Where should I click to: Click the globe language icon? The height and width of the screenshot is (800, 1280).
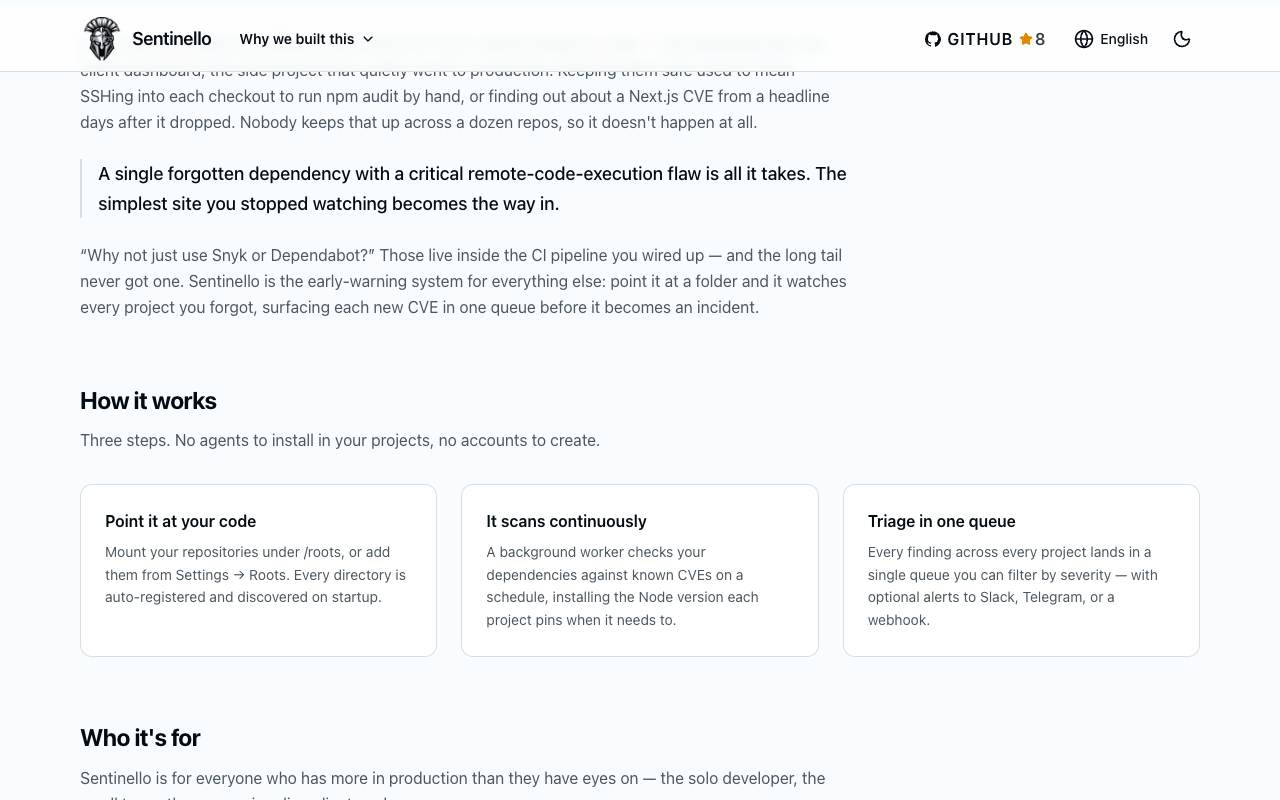coord(1084,39)
